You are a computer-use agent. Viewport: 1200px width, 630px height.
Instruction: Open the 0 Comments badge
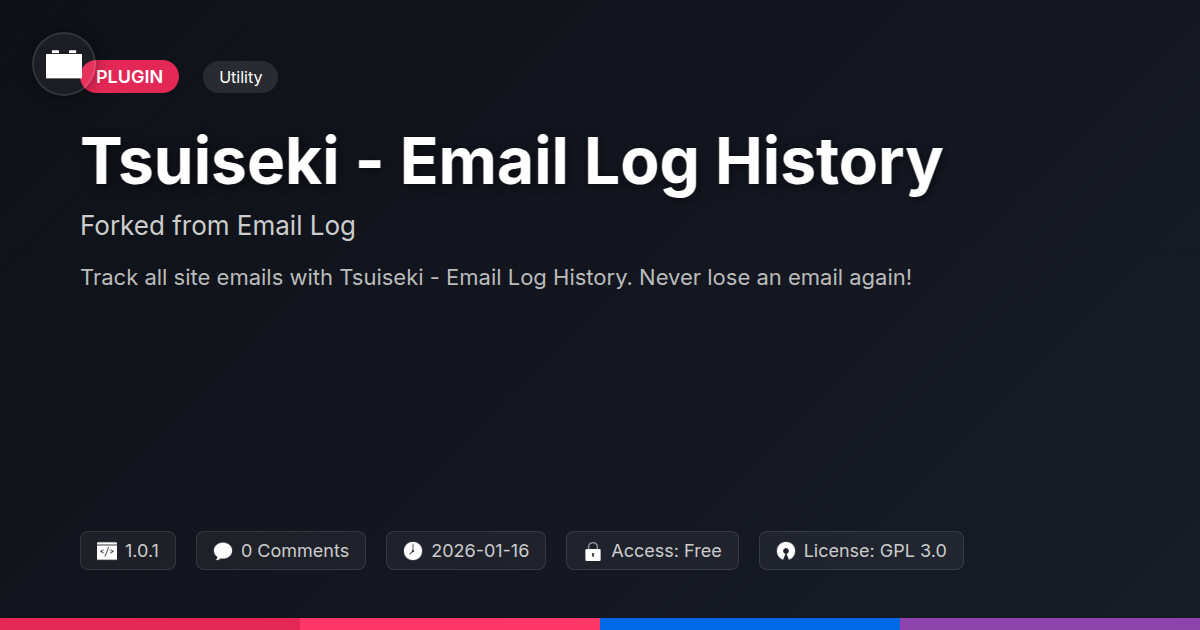tap(281, 551)
